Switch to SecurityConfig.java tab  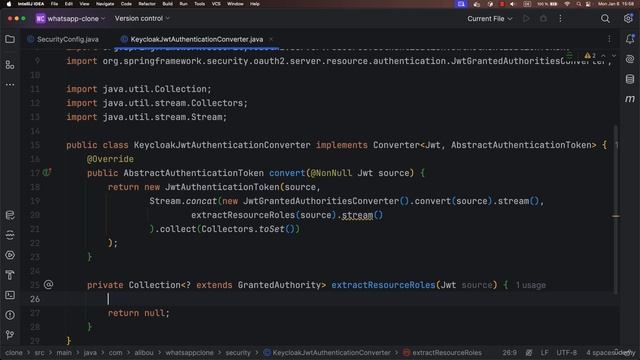tap(63, 39)
